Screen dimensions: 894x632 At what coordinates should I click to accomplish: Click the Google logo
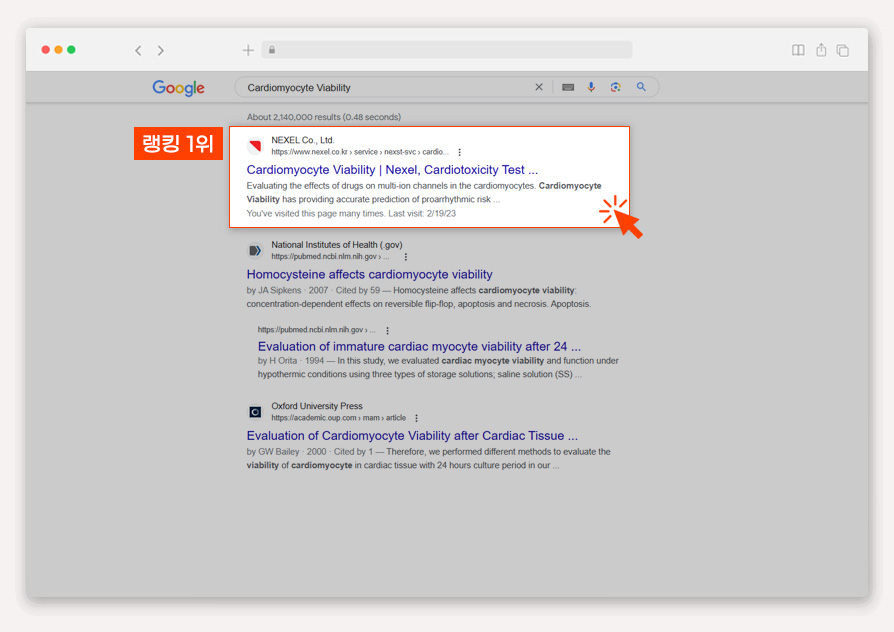click(178, 88)
